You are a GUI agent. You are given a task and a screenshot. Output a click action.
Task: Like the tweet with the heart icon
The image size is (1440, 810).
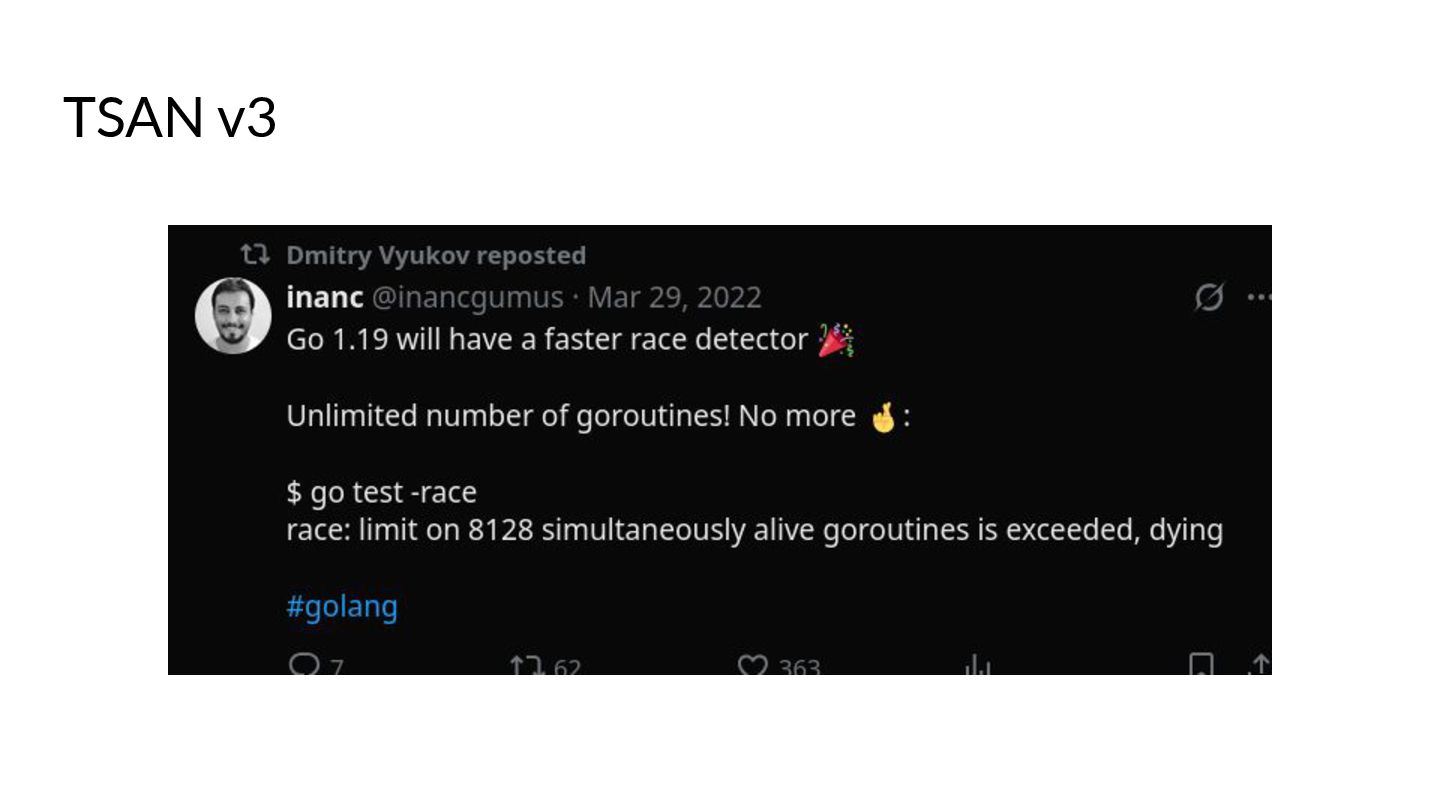(752, 665)
